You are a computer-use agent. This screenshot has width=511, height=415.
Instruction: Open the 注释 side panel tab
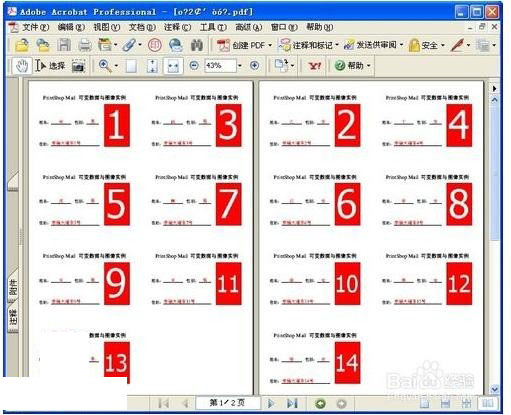click(13, 317)
